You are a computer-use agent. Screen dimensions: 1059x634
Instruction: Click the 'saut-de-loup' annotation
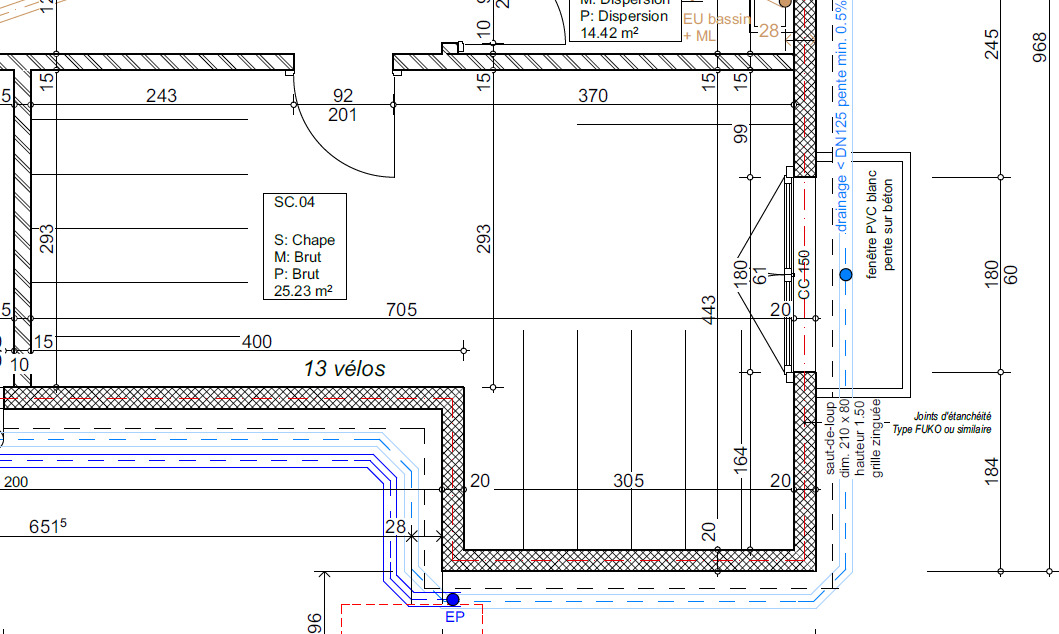[x=831, y=439]
